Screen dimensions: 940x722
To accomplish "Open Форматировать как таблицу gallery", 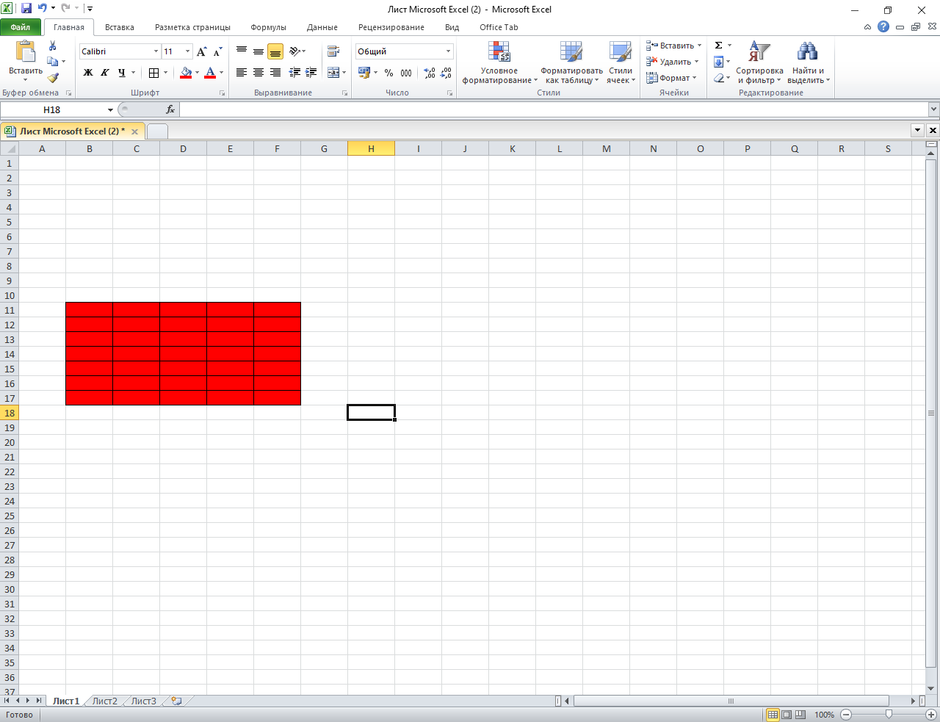I will click(x=571, y=62).
